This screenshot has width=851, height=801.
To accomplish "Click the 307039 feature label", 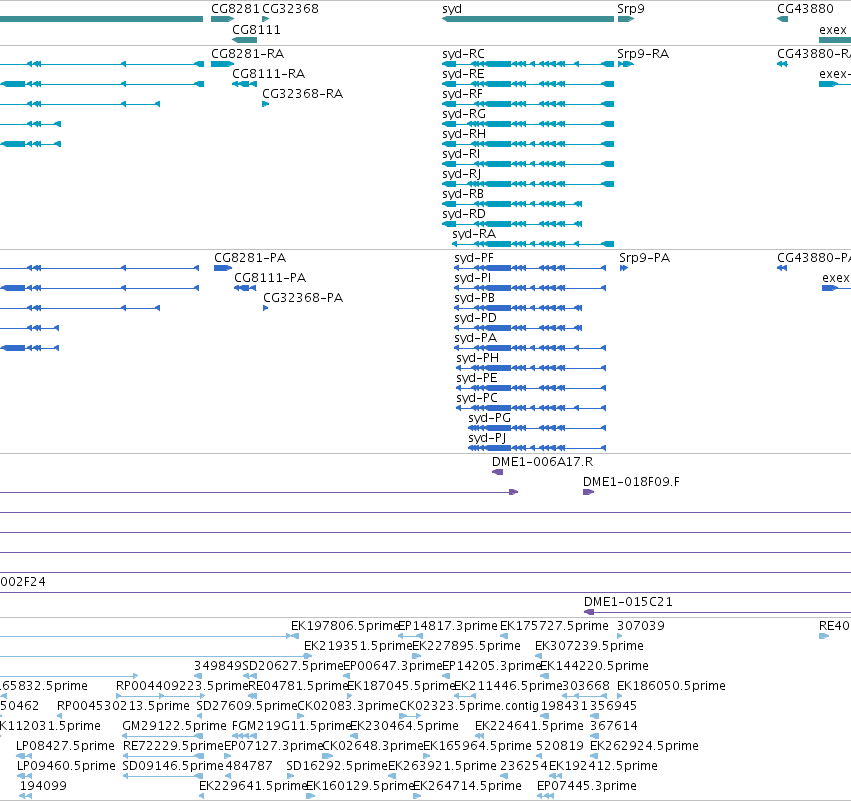I will point(641,626).
